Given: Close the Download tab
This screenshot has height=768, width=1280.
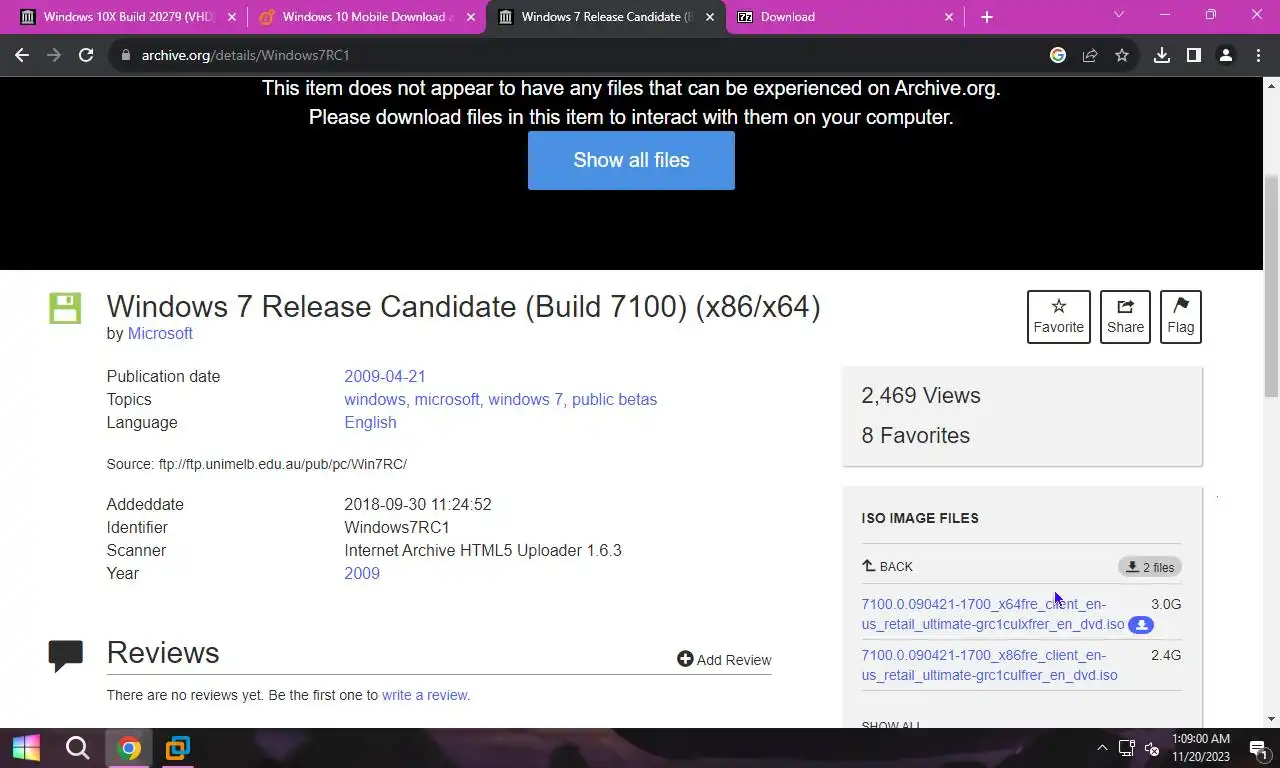Looking at the screenshot, I should point(949,17).
